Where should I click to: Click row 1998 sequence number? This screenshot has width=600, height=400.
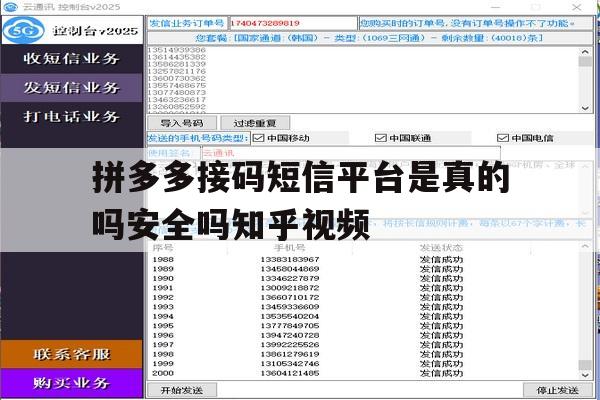[x=163, y=354]
